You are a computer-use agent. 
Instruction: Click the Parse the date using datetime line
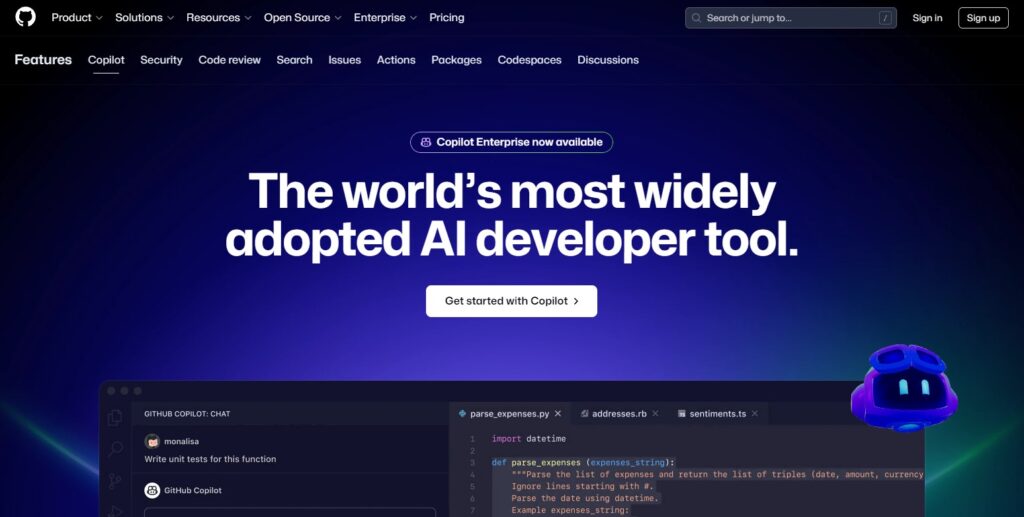pyautogui.click(x=586, y=498)
